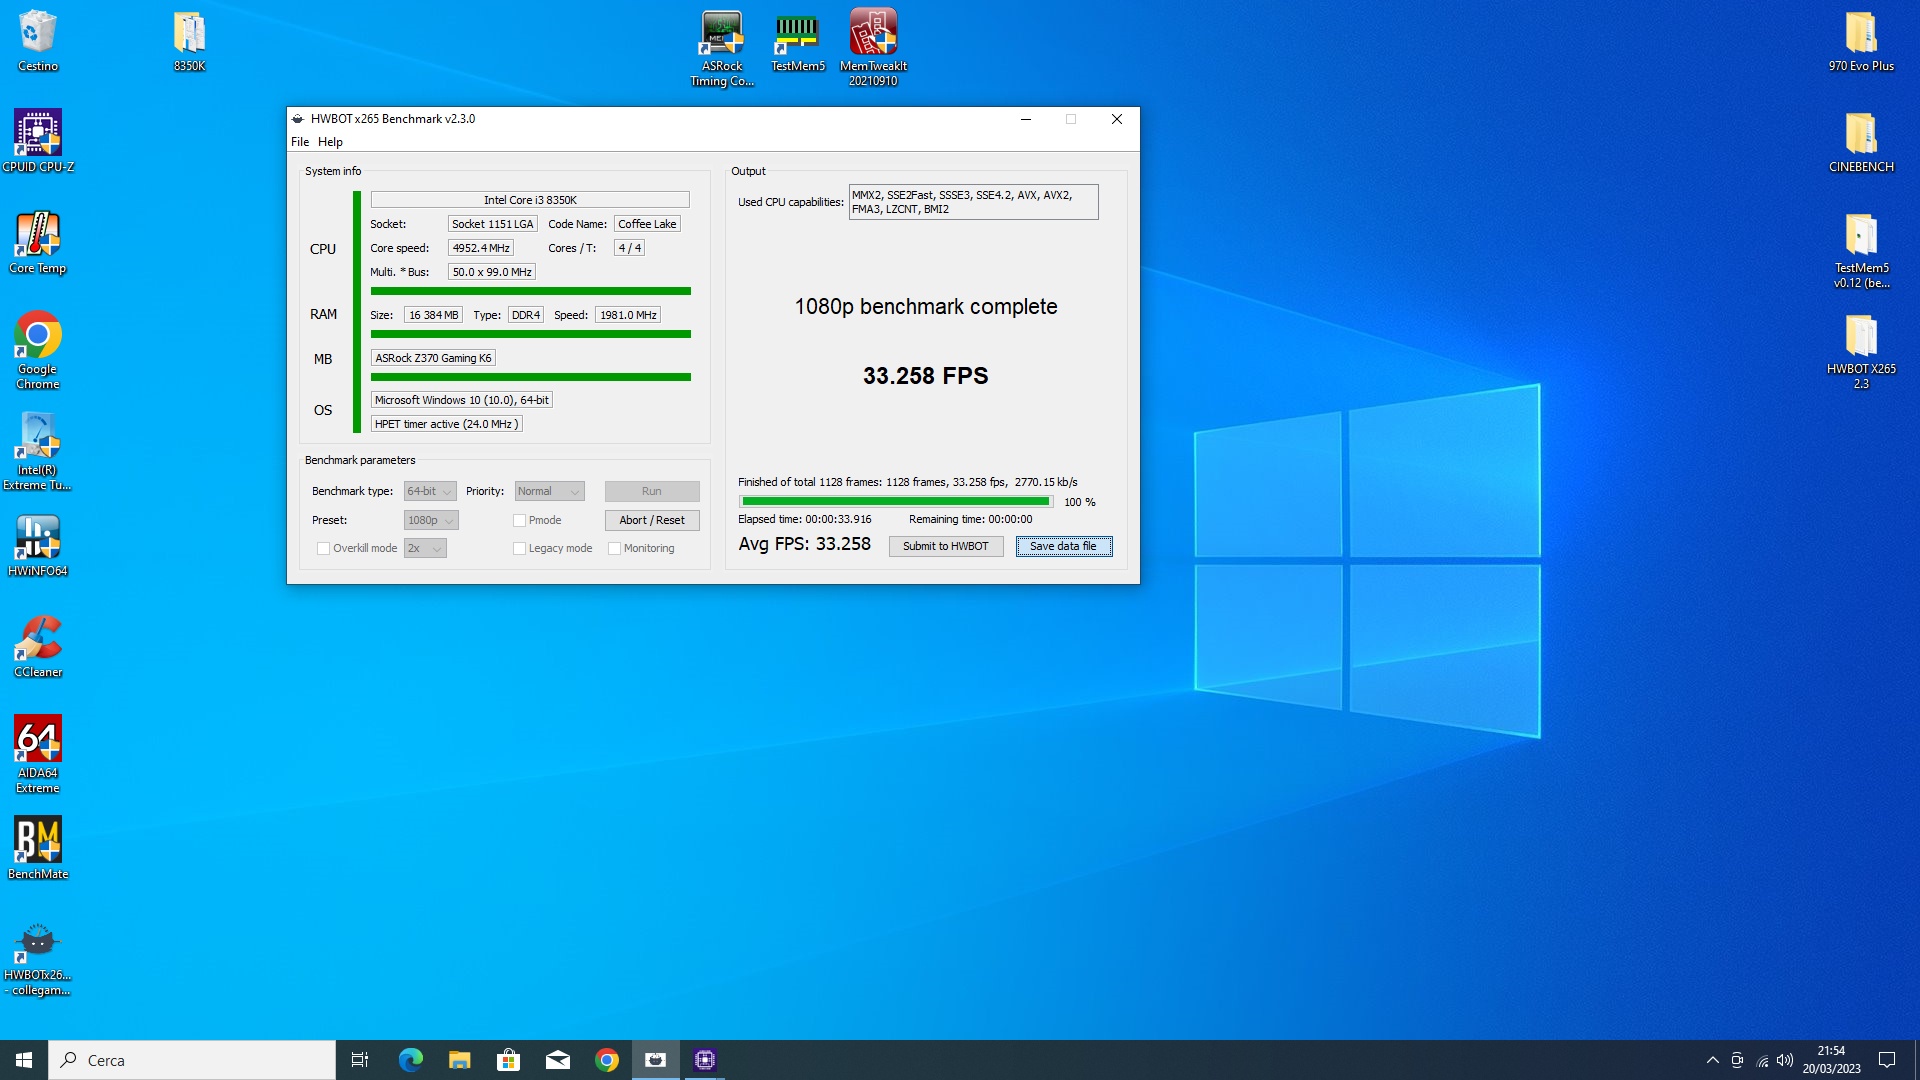This screenshot has height=1080, width=1920.
Task: Launch CCleaner desktop shortcut
Action: [x=37, y=646]
